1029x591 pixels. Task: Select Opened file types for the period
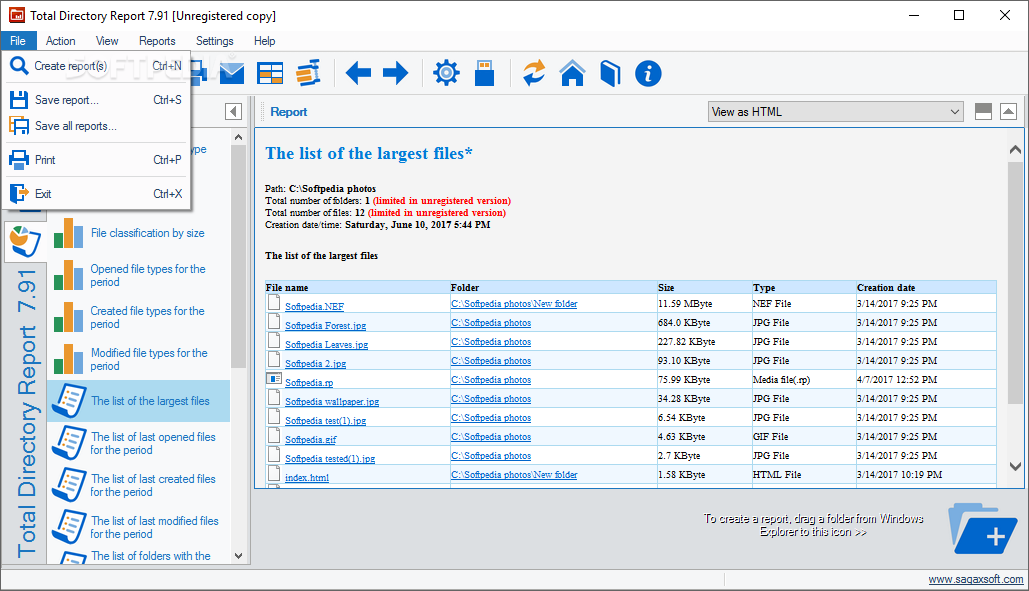click(138, 275)
